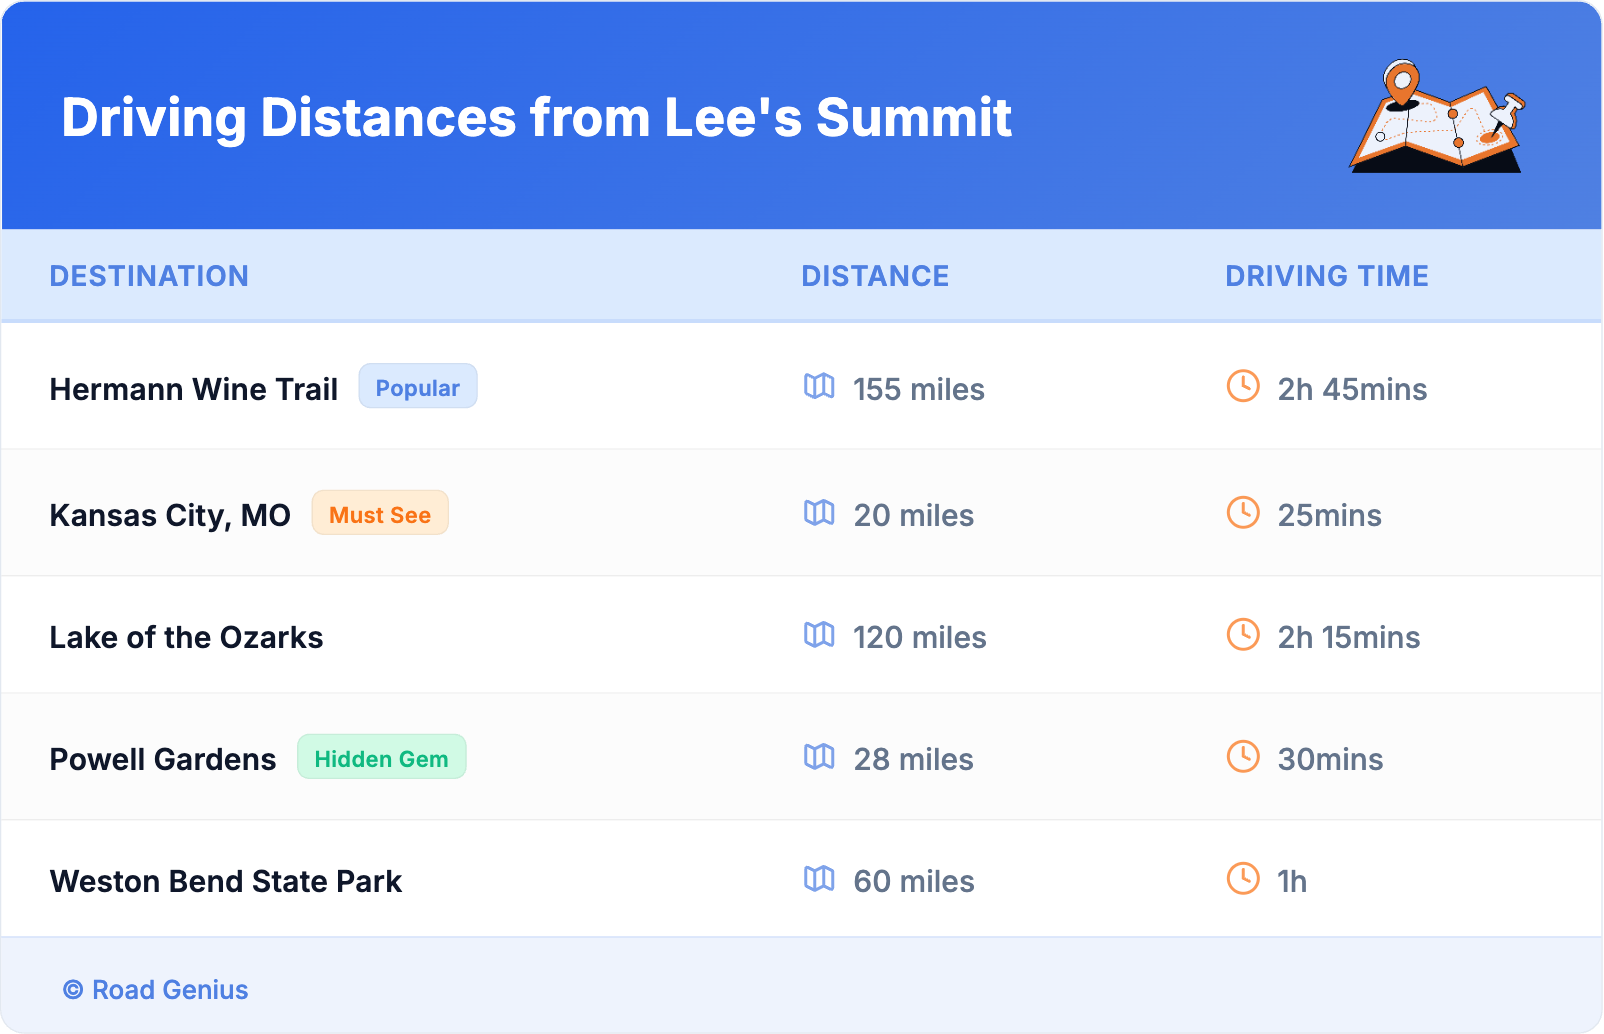
Task: Select the Must See badge
Action: click(380, 514)
